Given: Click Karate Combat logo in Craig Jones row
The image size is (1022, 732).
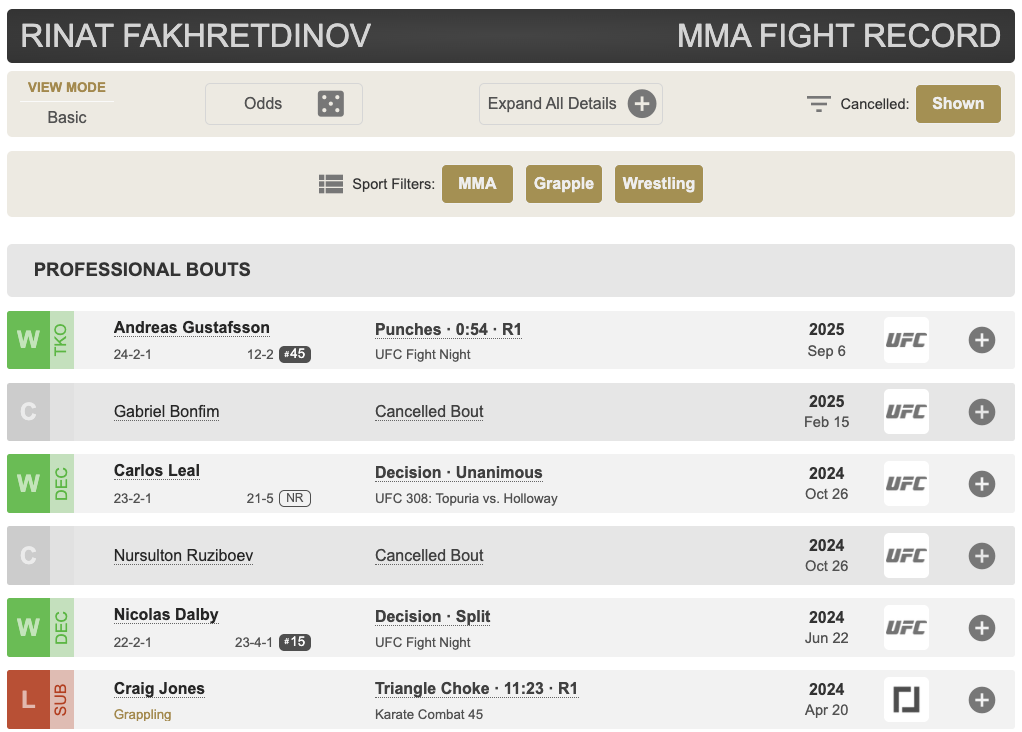Looking at the screenshot, I should [906, 700].
